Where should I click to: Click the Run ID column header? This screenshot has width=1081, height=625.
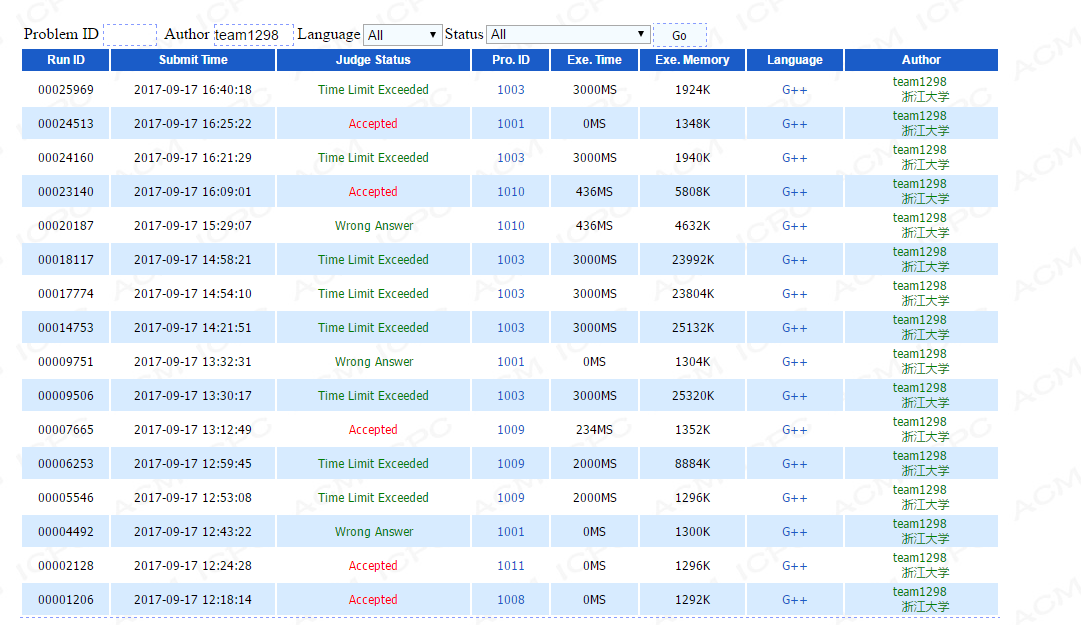(x=66, y=60)
